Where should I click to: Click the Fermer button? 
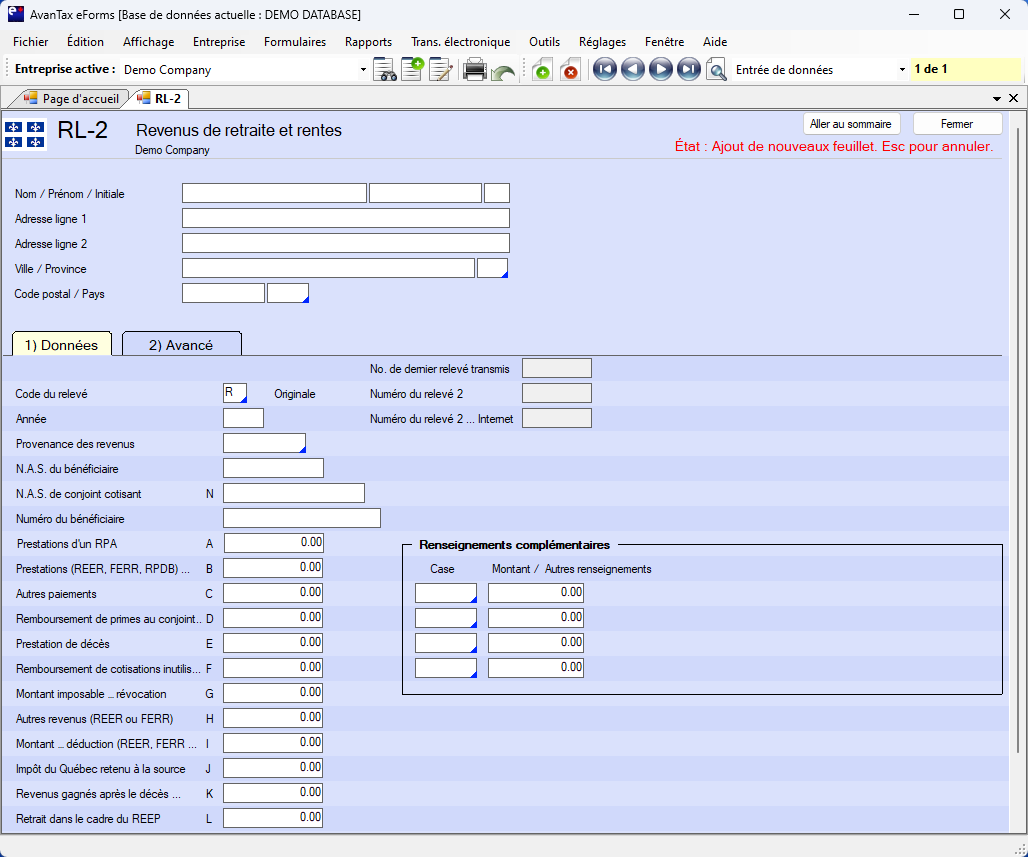click(957, 124)
